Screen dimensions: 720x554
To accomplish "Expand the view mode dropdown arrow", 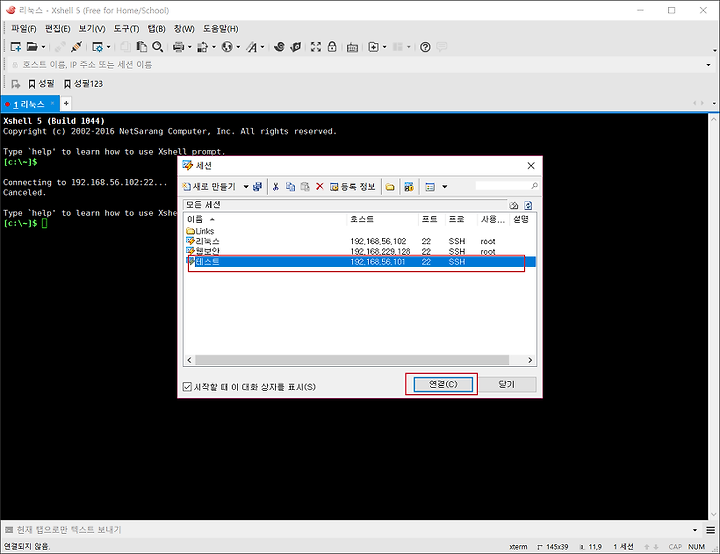I will coord(444,187).
